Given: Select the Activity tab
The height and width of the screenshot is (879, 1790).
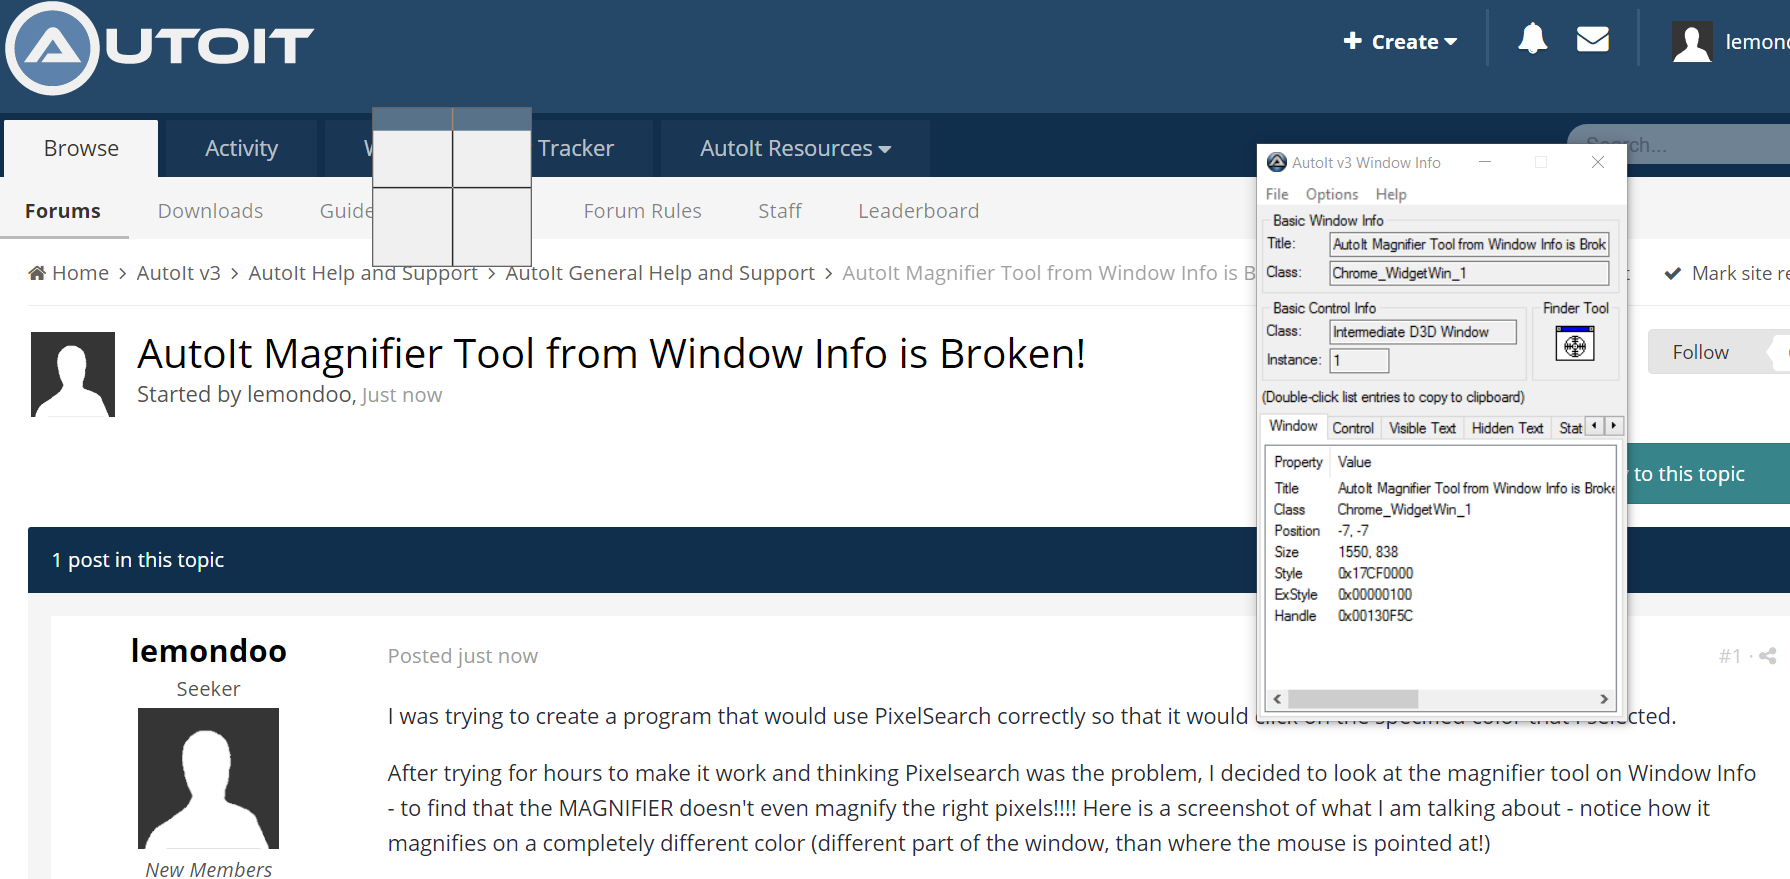Looking at the screenshot, I should pyautogui.click(x=241, y=148).
